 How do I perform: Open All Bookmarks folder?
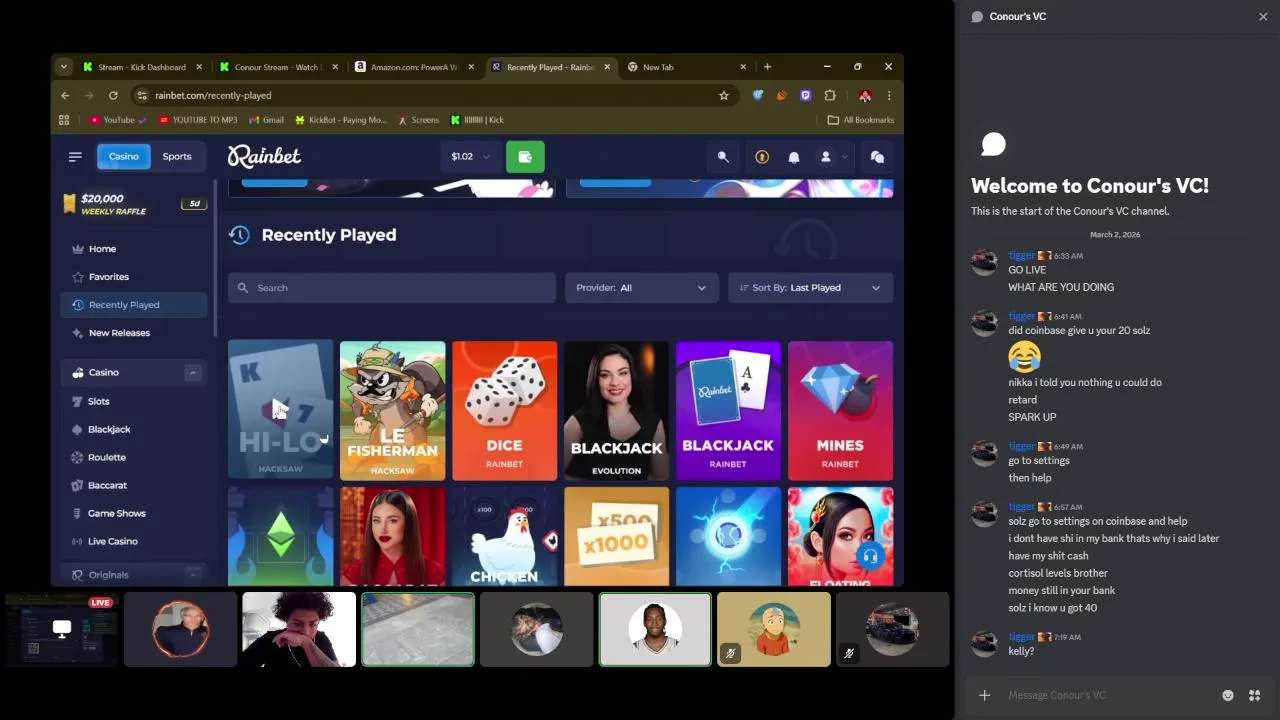pos(861,120)
